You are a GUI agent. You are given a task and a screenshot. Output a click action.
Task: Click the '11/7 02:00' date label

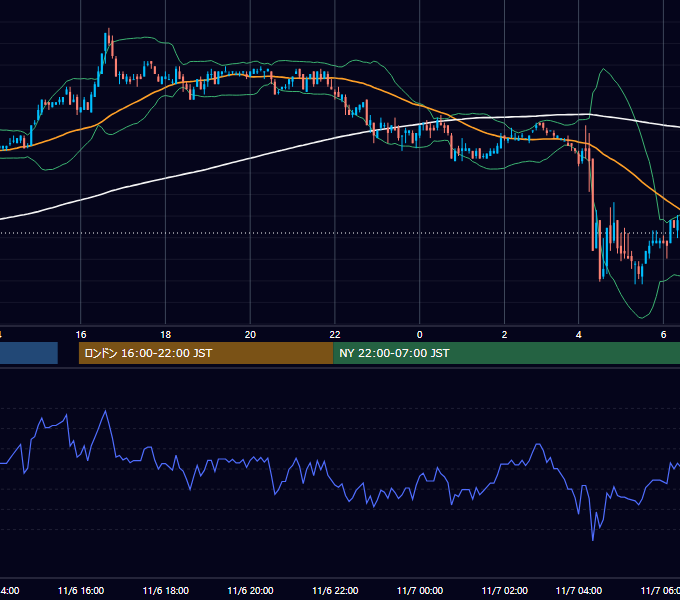tap(505, 590)
